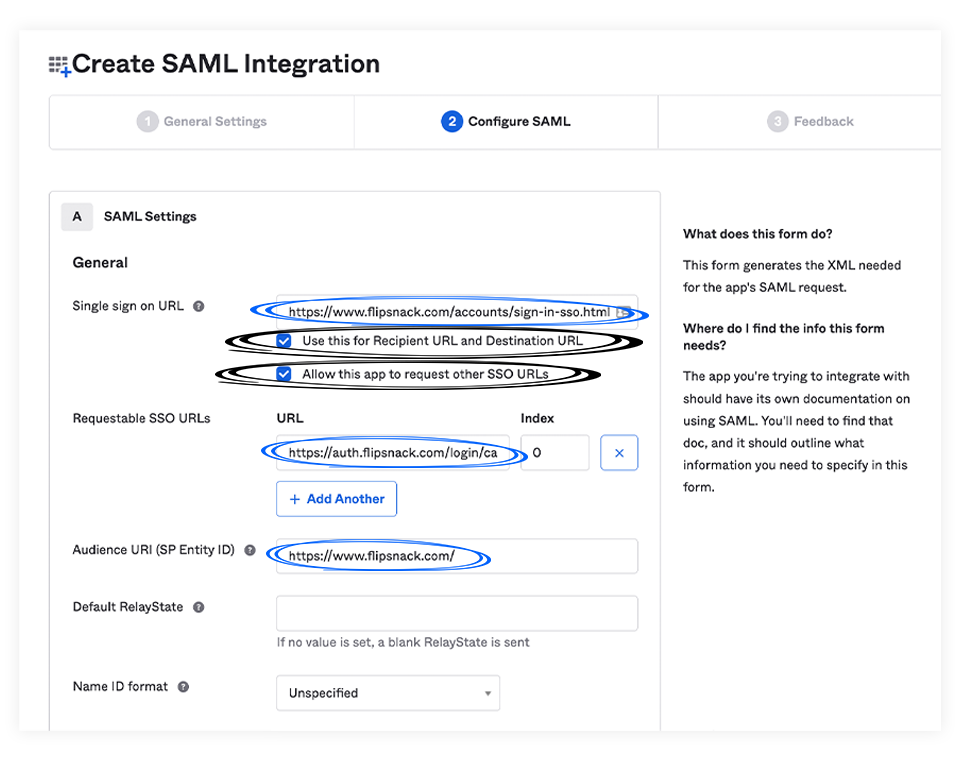Screen dimensions: 960x760
Task: Click 'Where do I find the info' heading
Action: point(784,337)
